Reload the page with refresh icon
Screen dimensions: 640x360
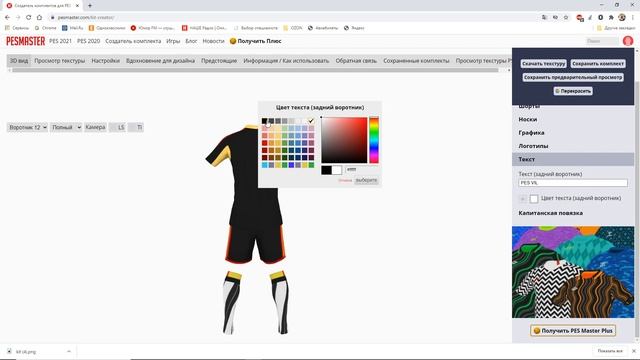(29, 18)
